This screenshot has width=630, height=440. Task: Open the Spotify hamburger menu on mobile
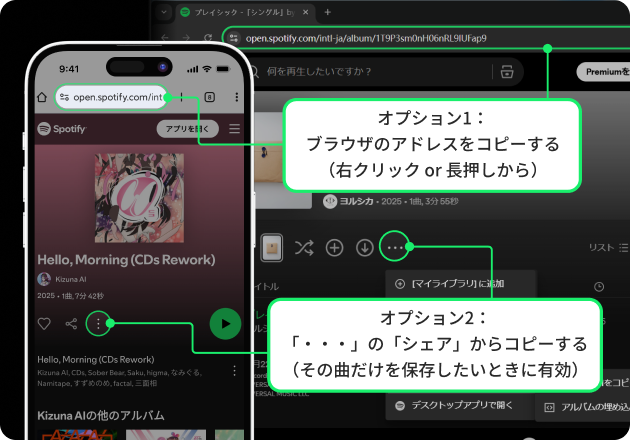tap(234, 129)
